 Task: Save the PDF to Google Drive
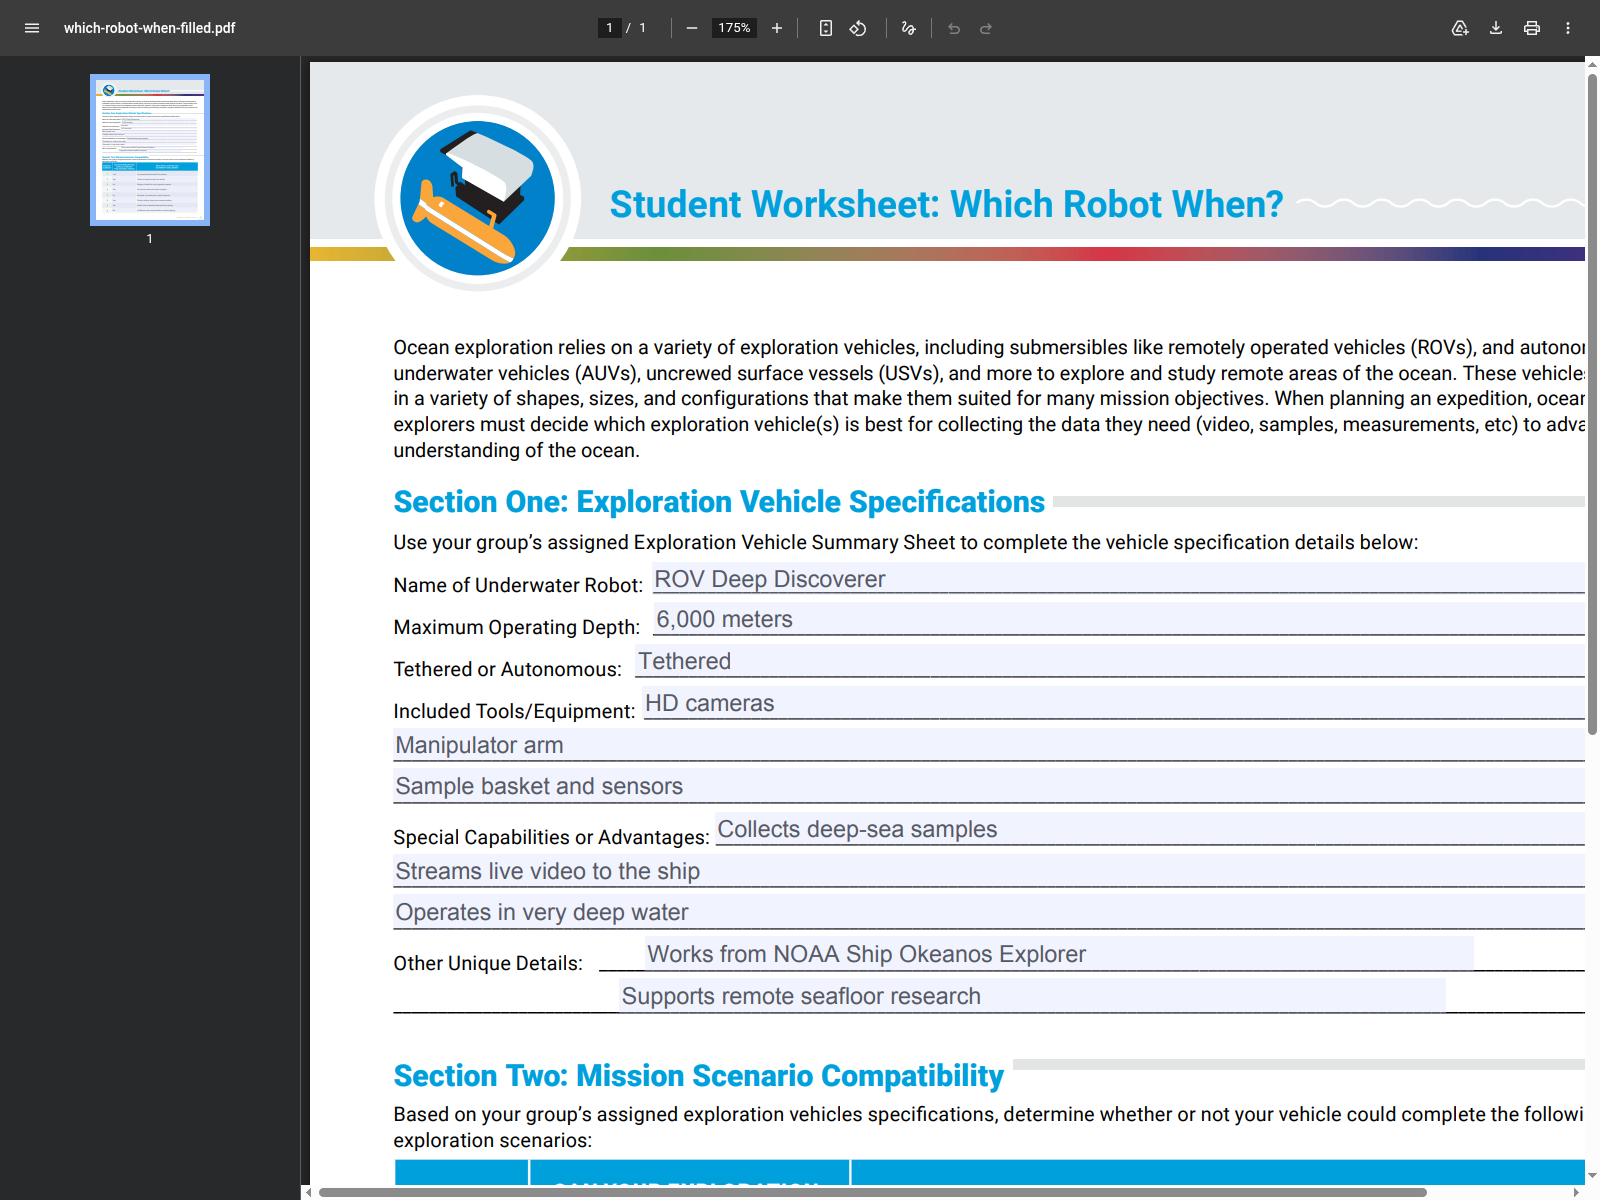point(1460,28)
